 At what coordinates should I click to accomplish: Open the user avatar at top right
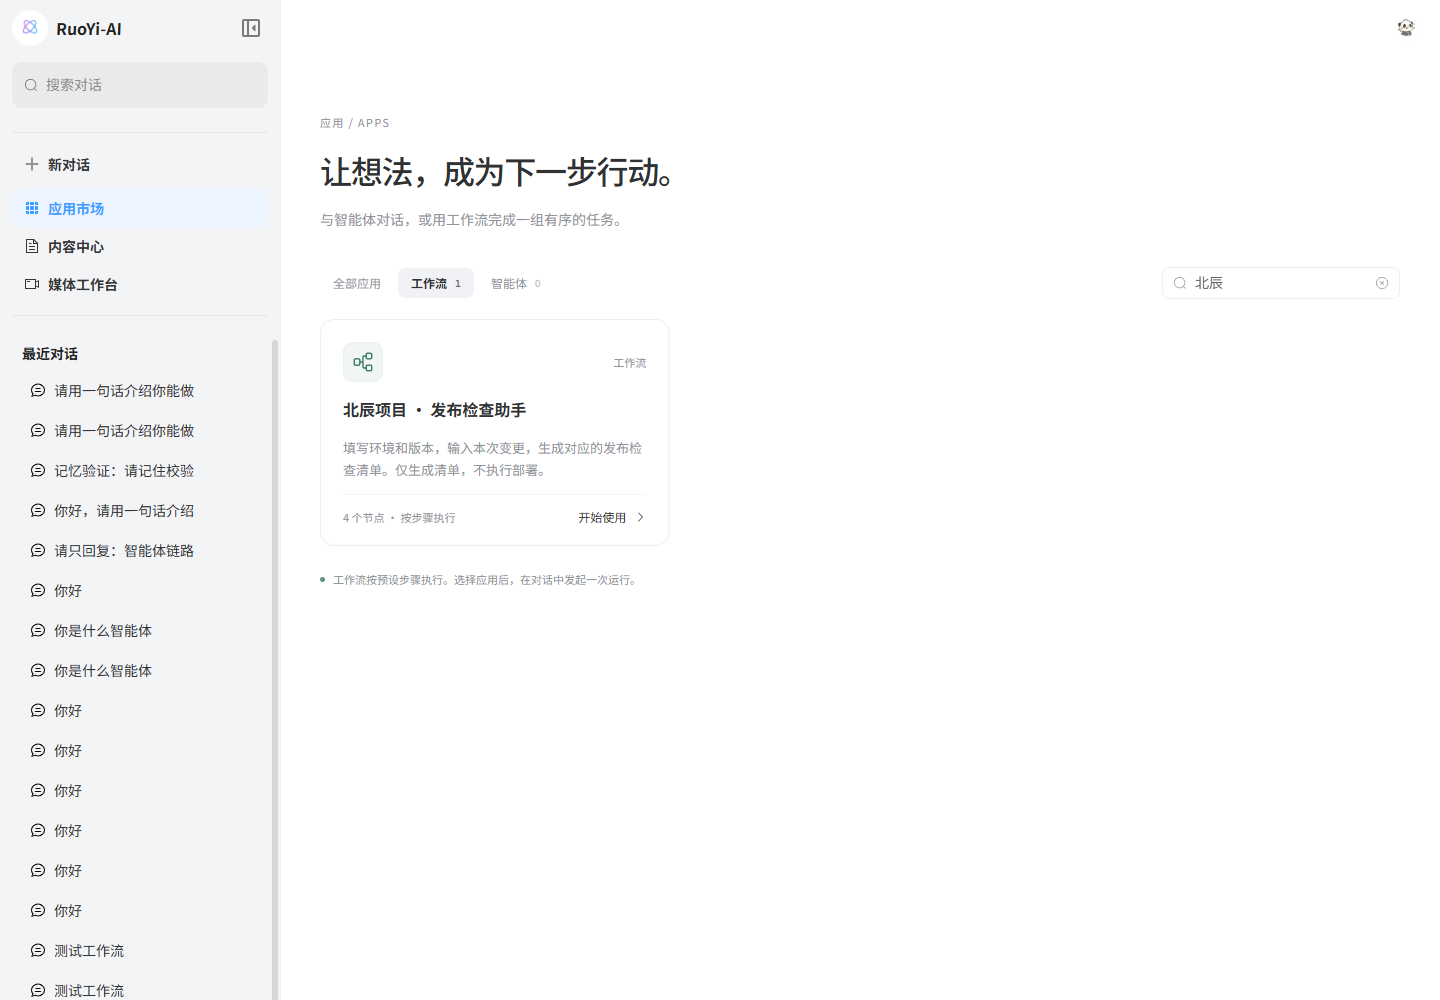coord(1406,28)
